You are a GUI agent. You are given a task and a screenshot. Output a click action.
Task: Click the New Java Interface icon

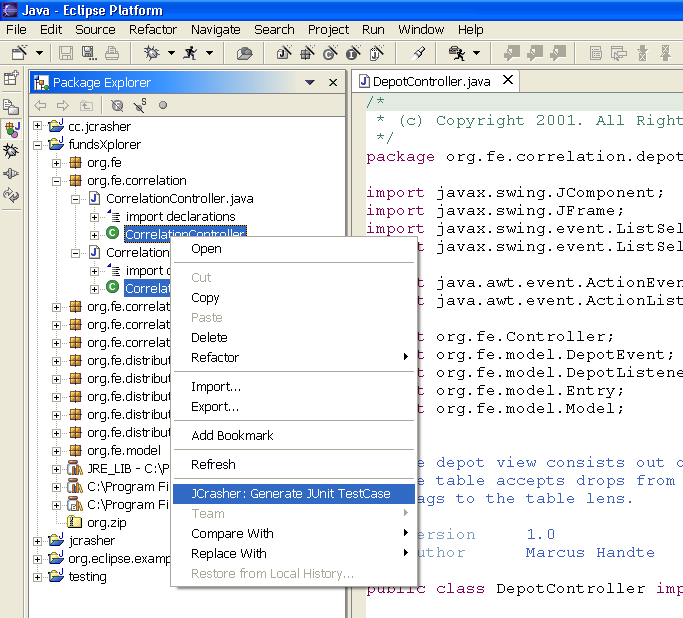pyautogui.click(x=354, y=53)
